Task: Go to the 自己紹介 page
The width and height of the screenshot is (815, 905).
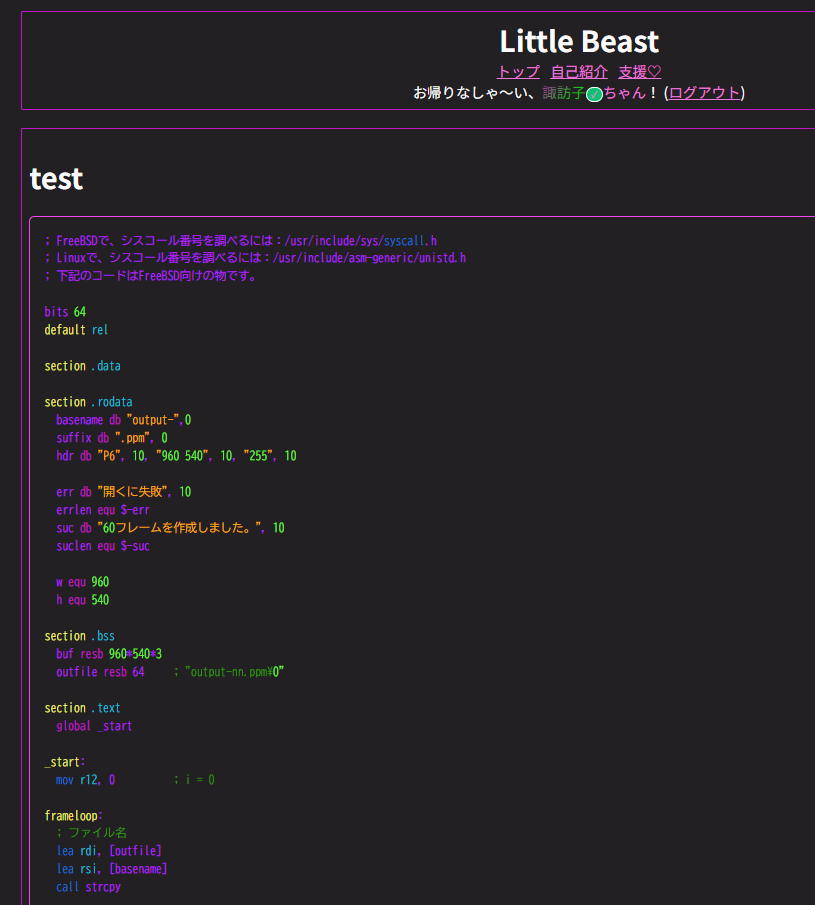Action: tap(579, 72)
